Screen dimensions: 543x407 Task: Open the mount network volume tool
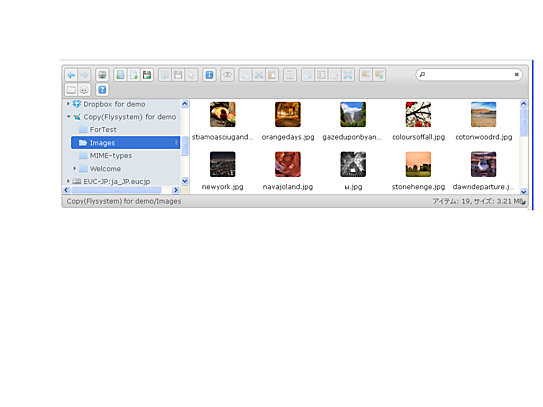point(102,75)
